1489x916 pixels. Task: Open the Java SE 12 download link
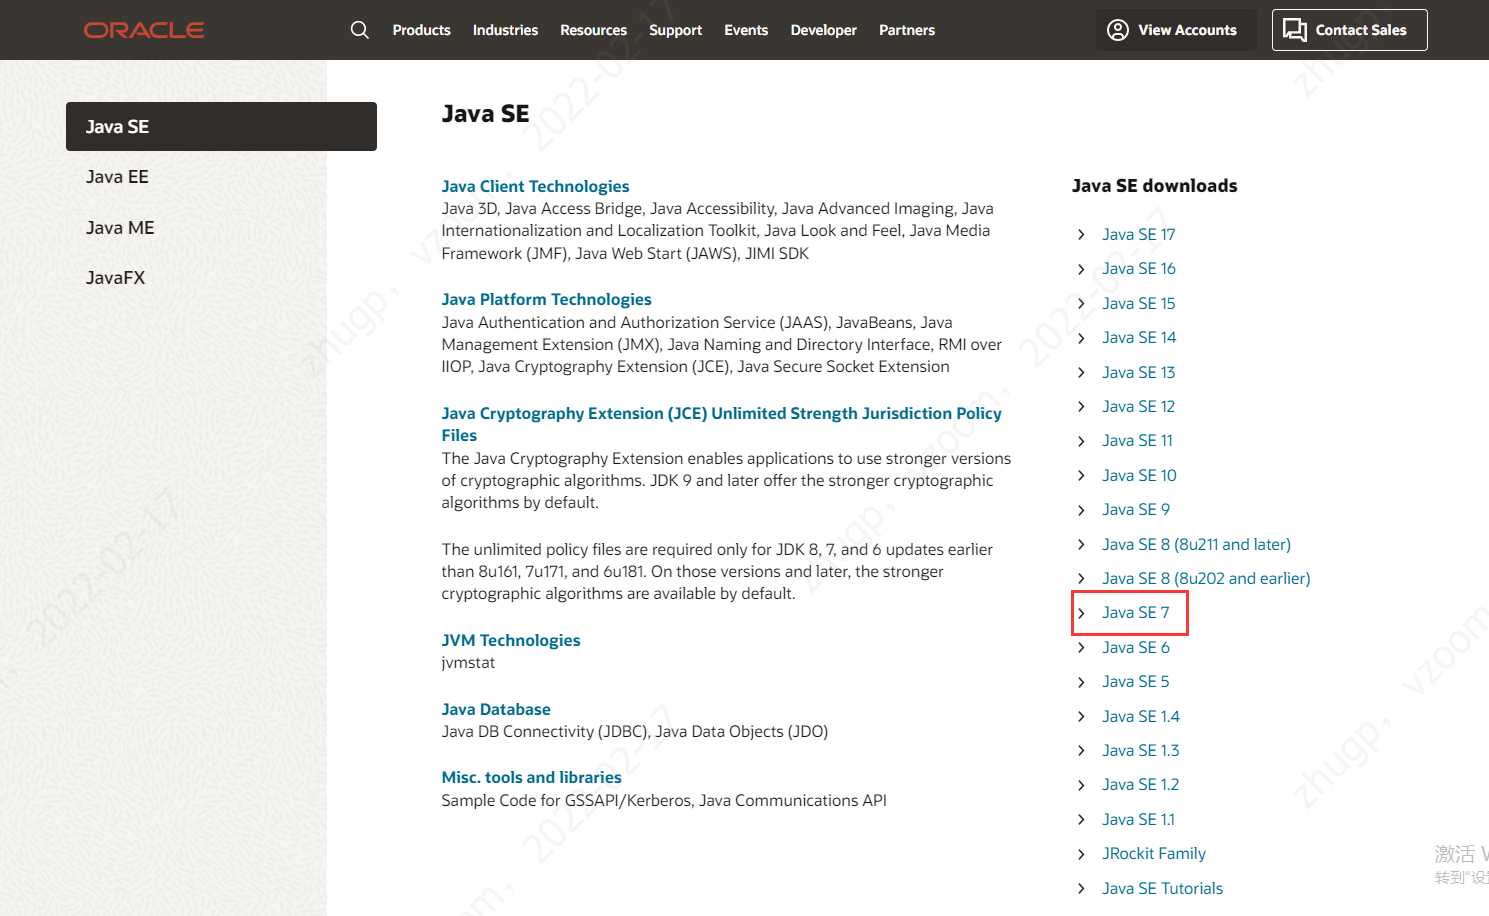(1138, 406)
